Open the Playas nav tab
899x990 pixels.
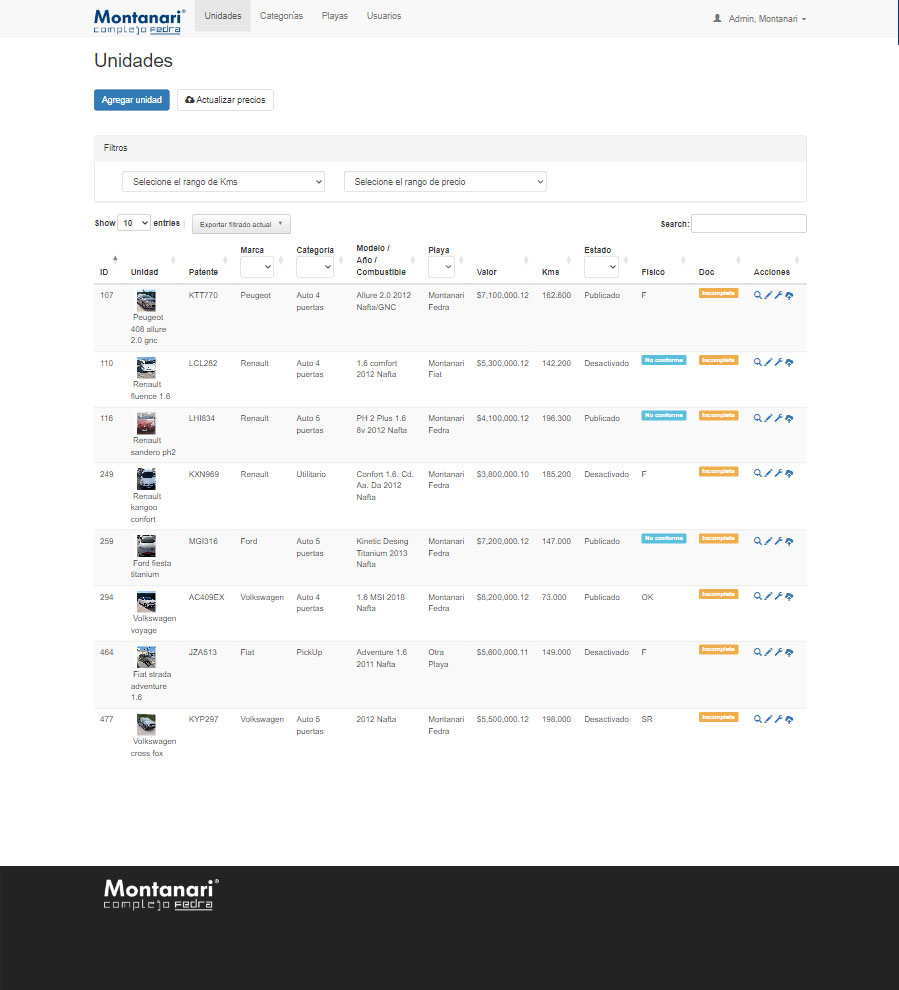click(335, 16)
